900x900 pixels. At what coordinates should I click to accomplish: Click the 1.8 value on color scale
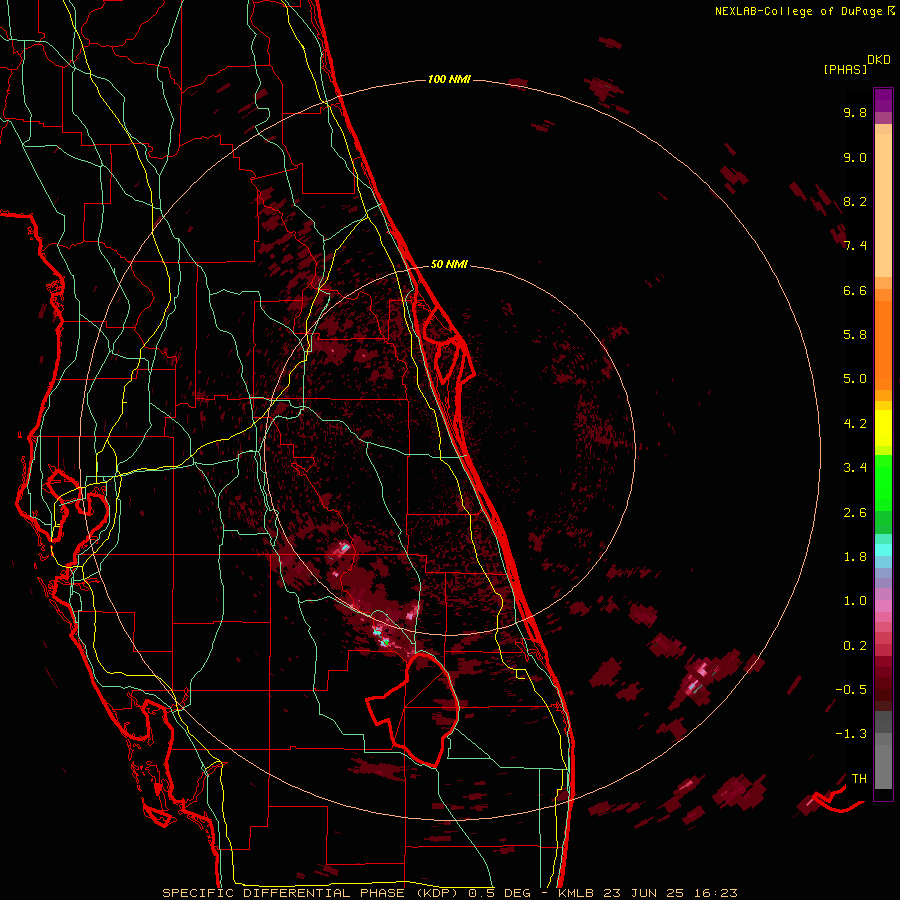click(855, 557)
